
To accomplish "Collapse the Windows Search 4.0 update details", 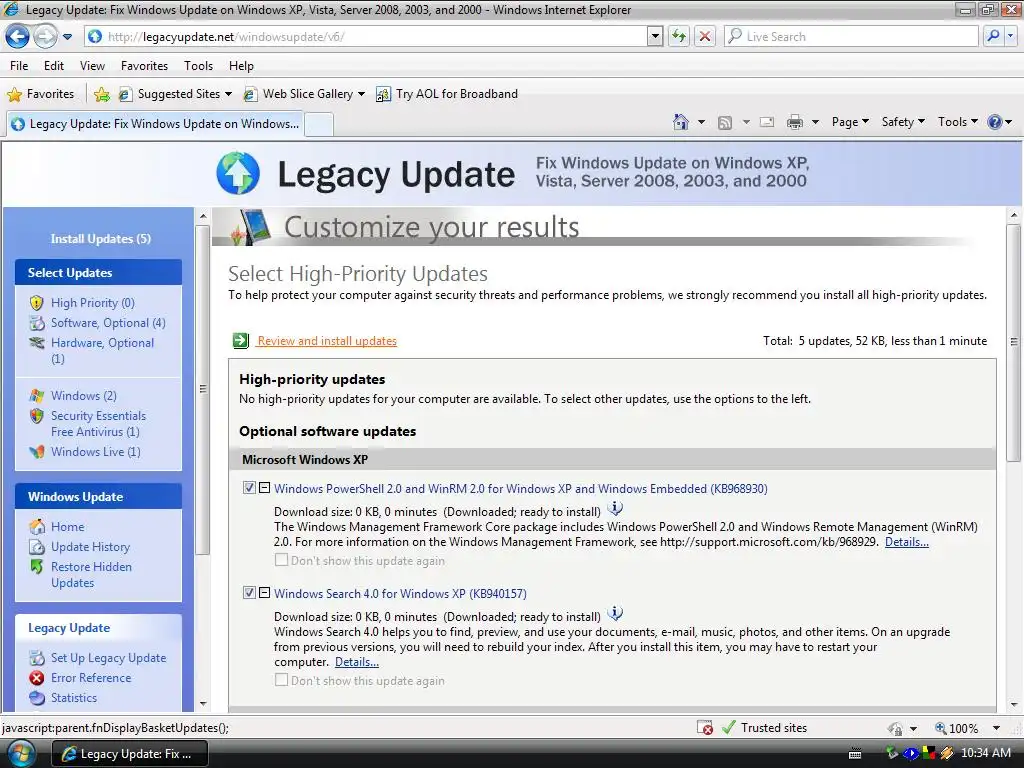I will point(264,593).
